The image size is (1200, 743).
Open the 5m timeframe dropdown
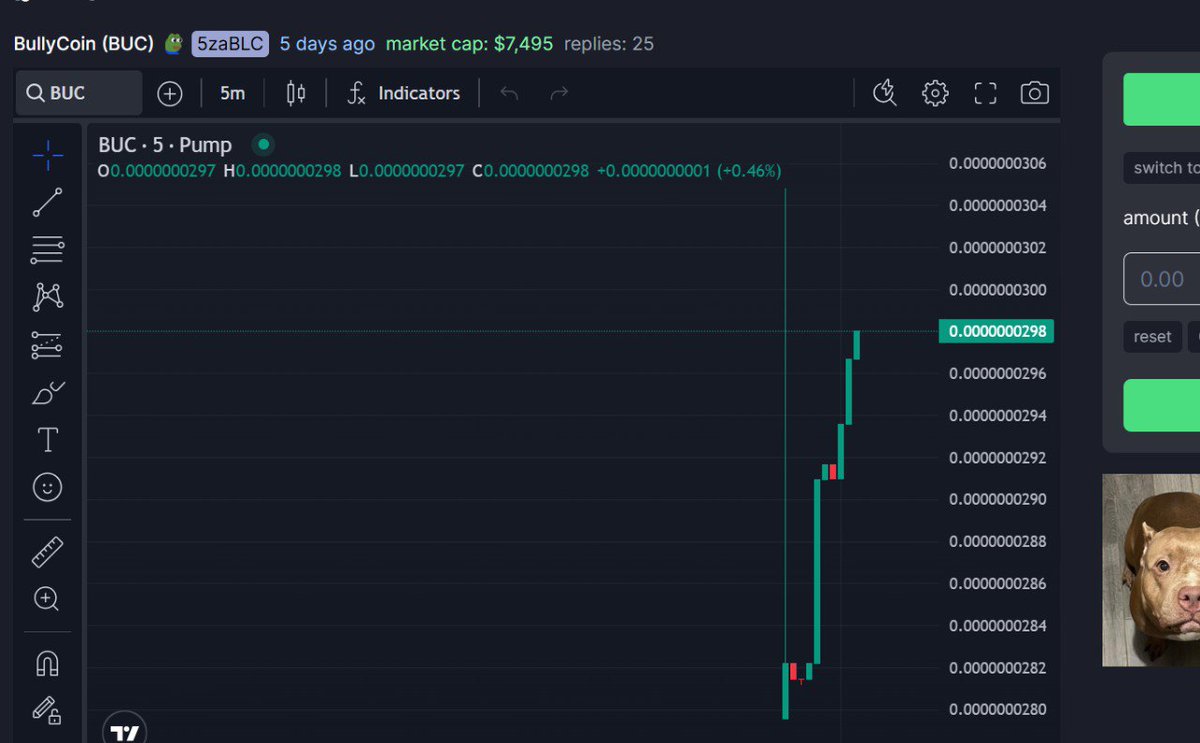[x=232, y=93]
